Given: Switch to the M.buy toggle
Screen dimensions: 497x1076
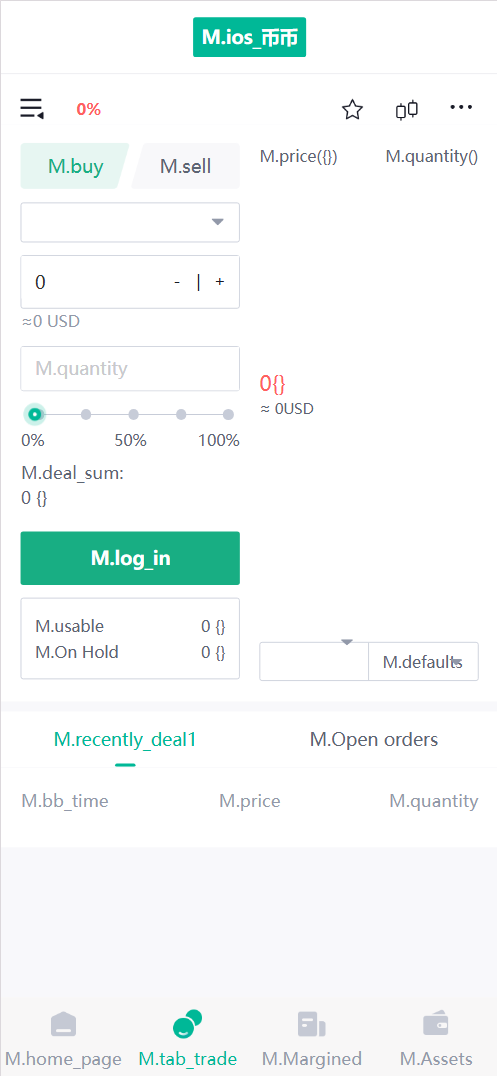Looking at the screenshot, I should (x=75, y=166).
